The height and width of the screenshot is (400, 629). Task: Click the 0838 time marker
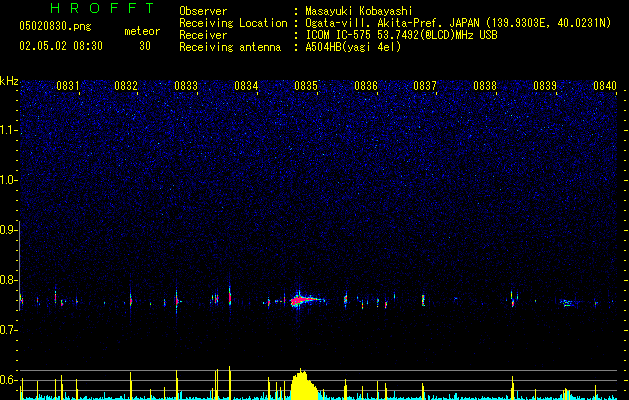tap(485, 86)
